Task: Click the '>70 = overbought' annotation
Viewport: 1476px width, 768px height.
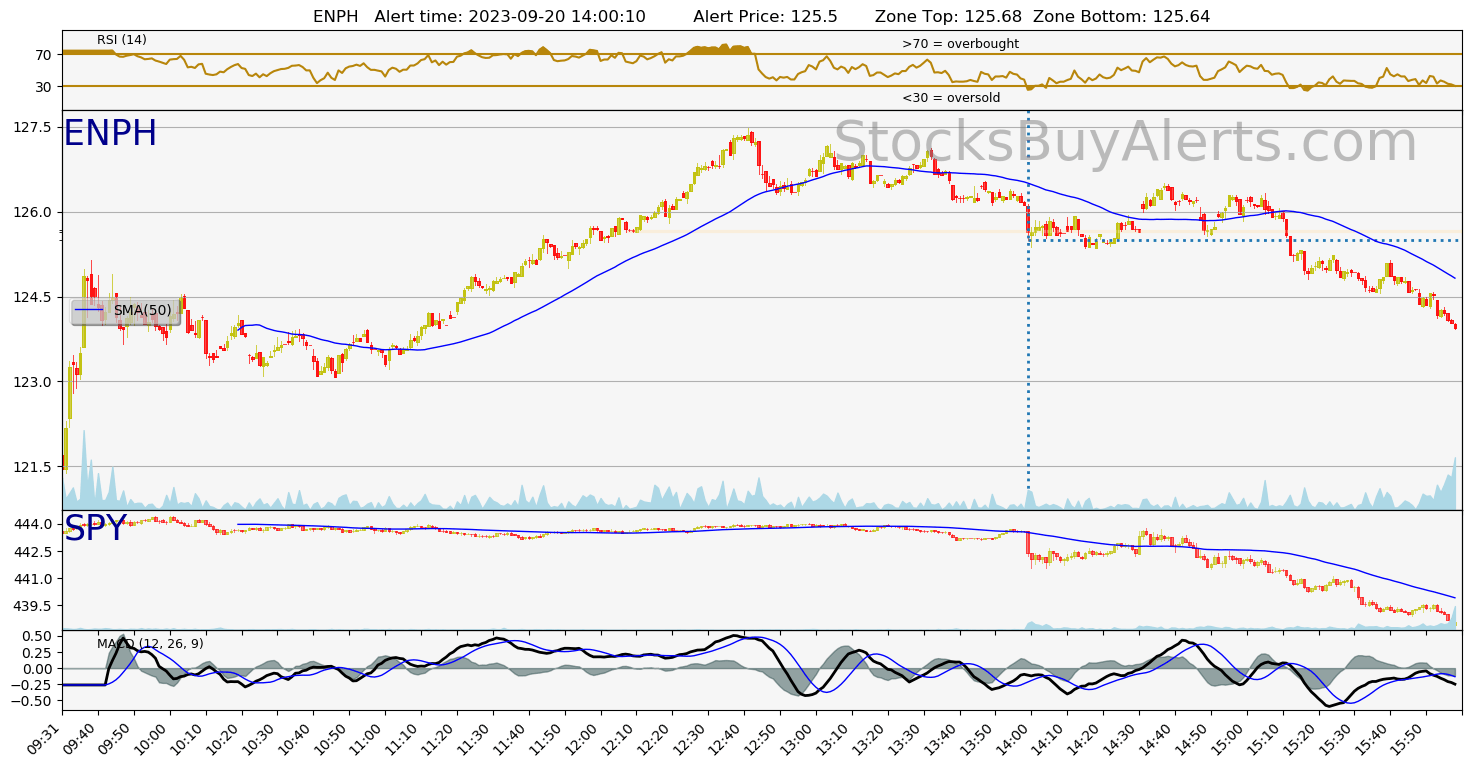Action: [960, 44]
